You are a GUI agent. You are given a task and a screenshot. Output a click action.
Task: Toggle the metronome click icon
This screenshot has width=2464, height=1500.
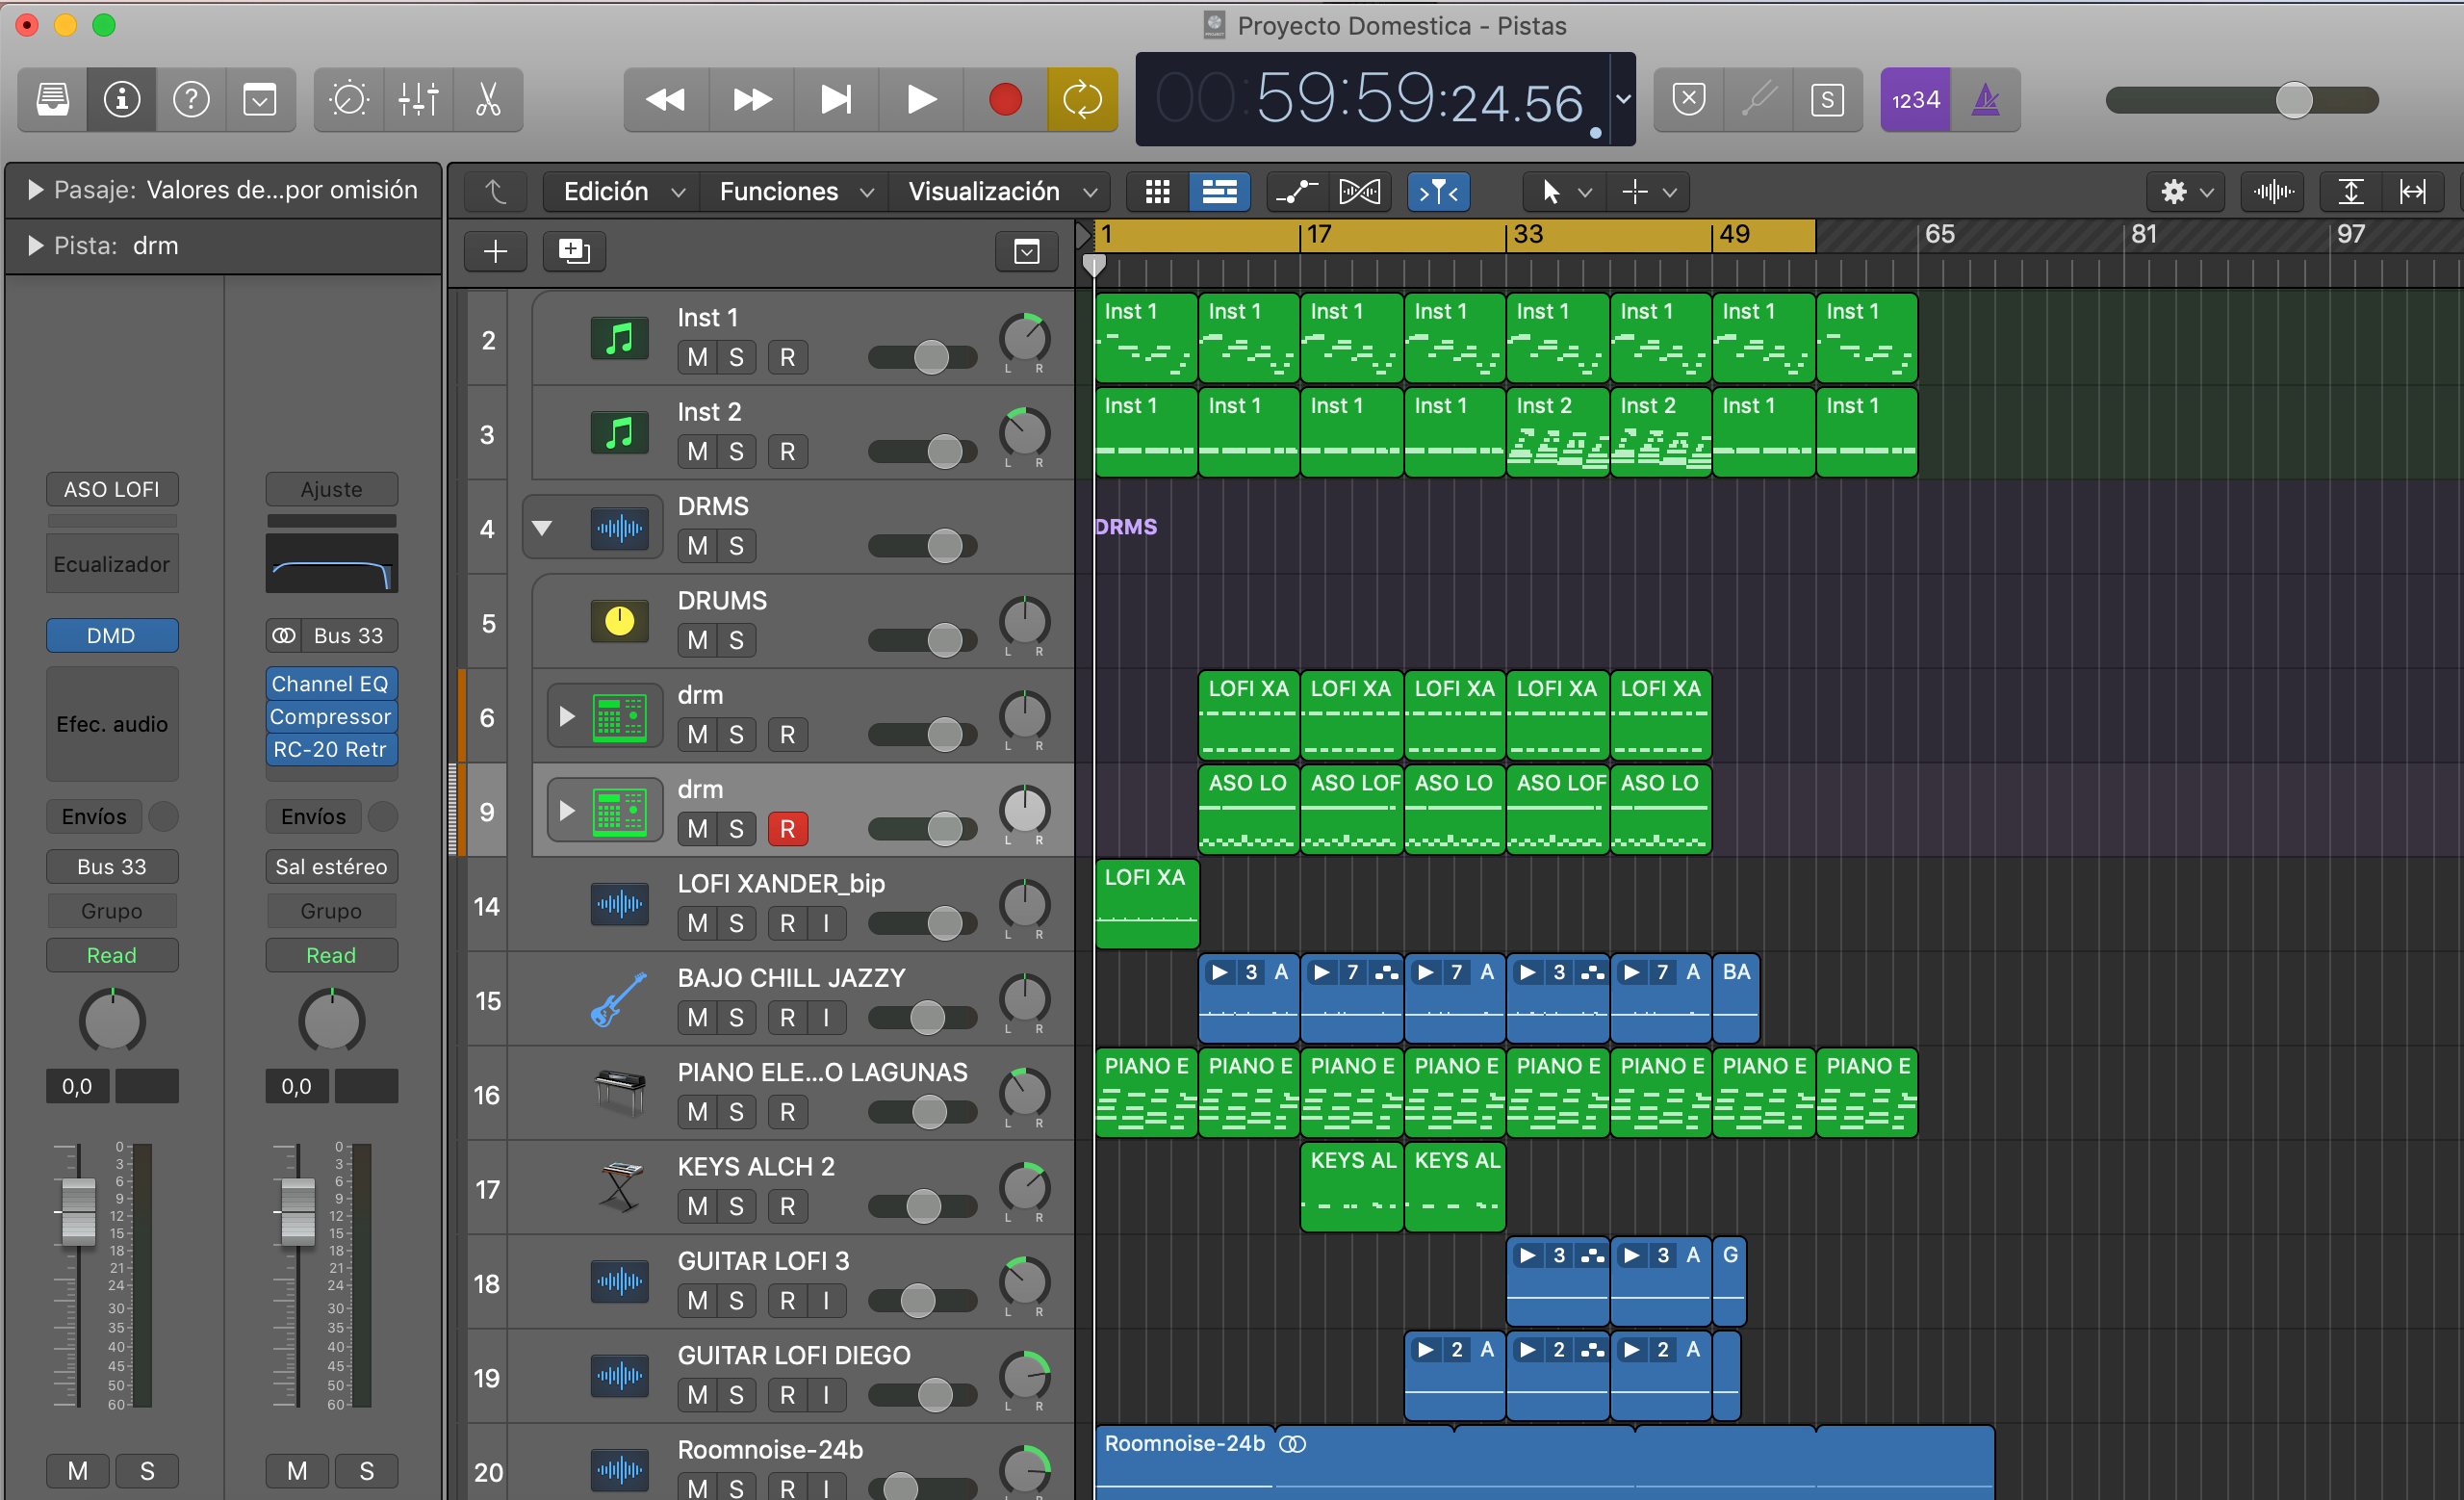pyautogui.click(x=1985, y=100)
